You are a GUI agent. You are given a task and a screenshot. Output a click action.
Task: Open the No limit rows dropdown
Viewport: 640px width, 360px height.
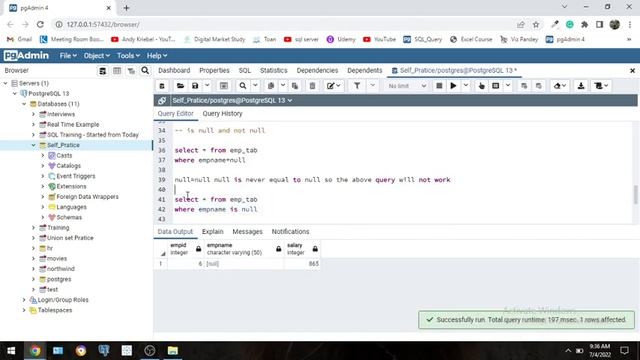pos(407,86)
